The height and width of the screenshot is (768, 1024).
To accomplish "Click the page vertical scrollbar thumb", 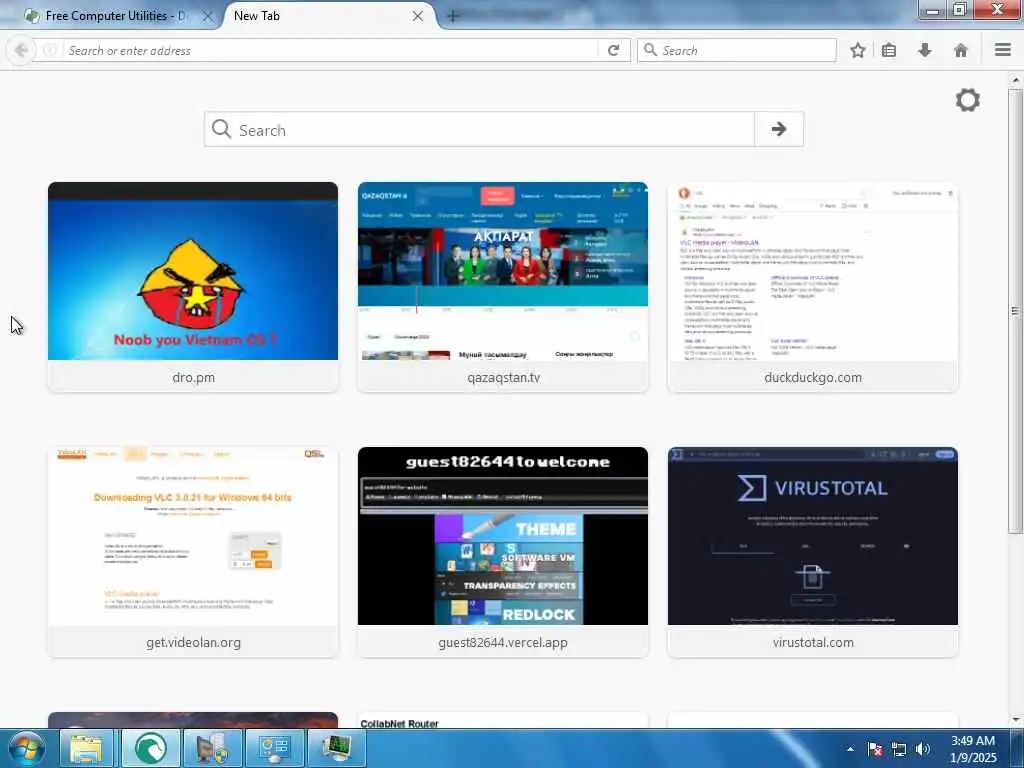I will pos(1015,310).
